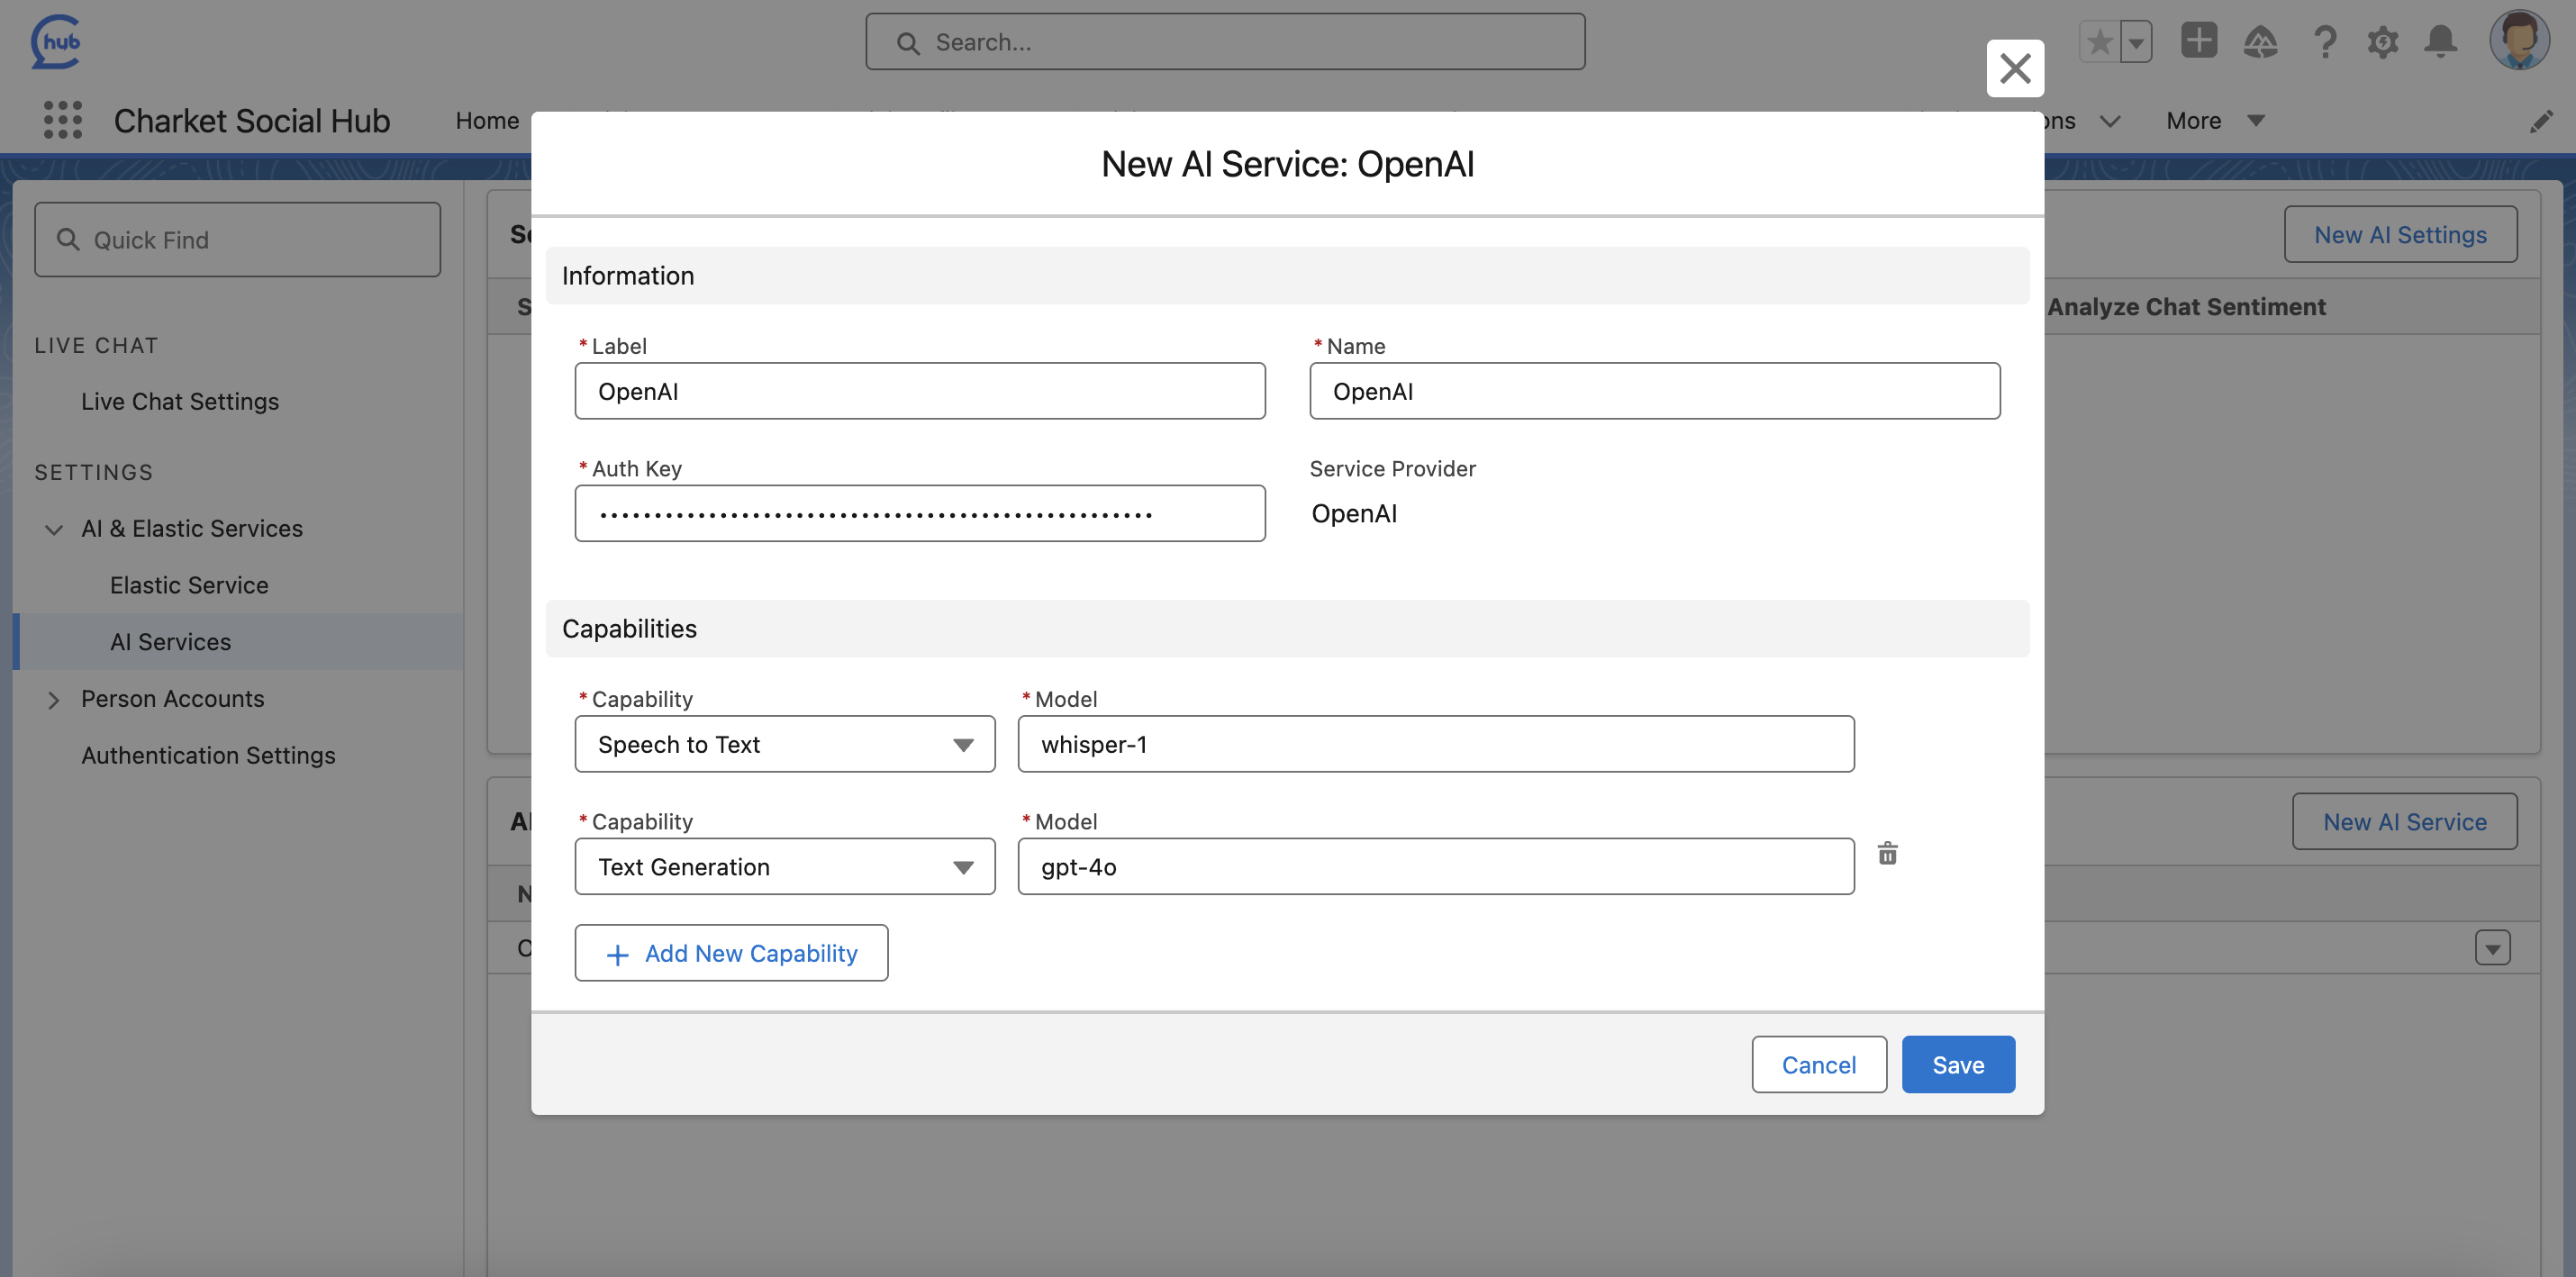Expand the Person Accounts tree item
2576x1277 pixels.
[54, 700]
